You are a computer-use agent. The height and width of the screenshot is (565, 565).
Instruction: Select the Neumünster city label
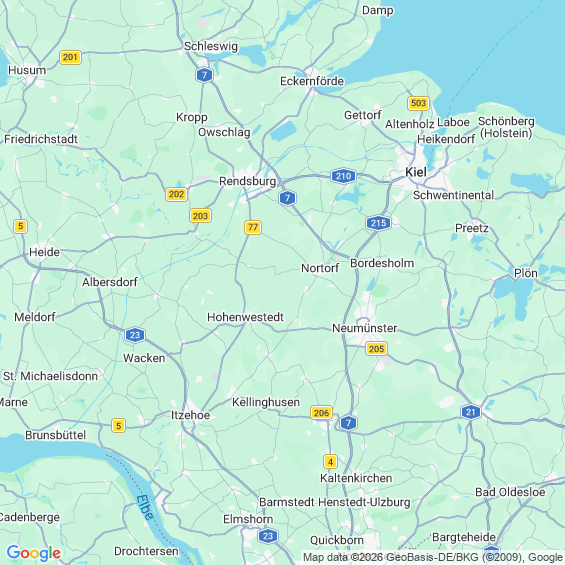tap(365, 328)
